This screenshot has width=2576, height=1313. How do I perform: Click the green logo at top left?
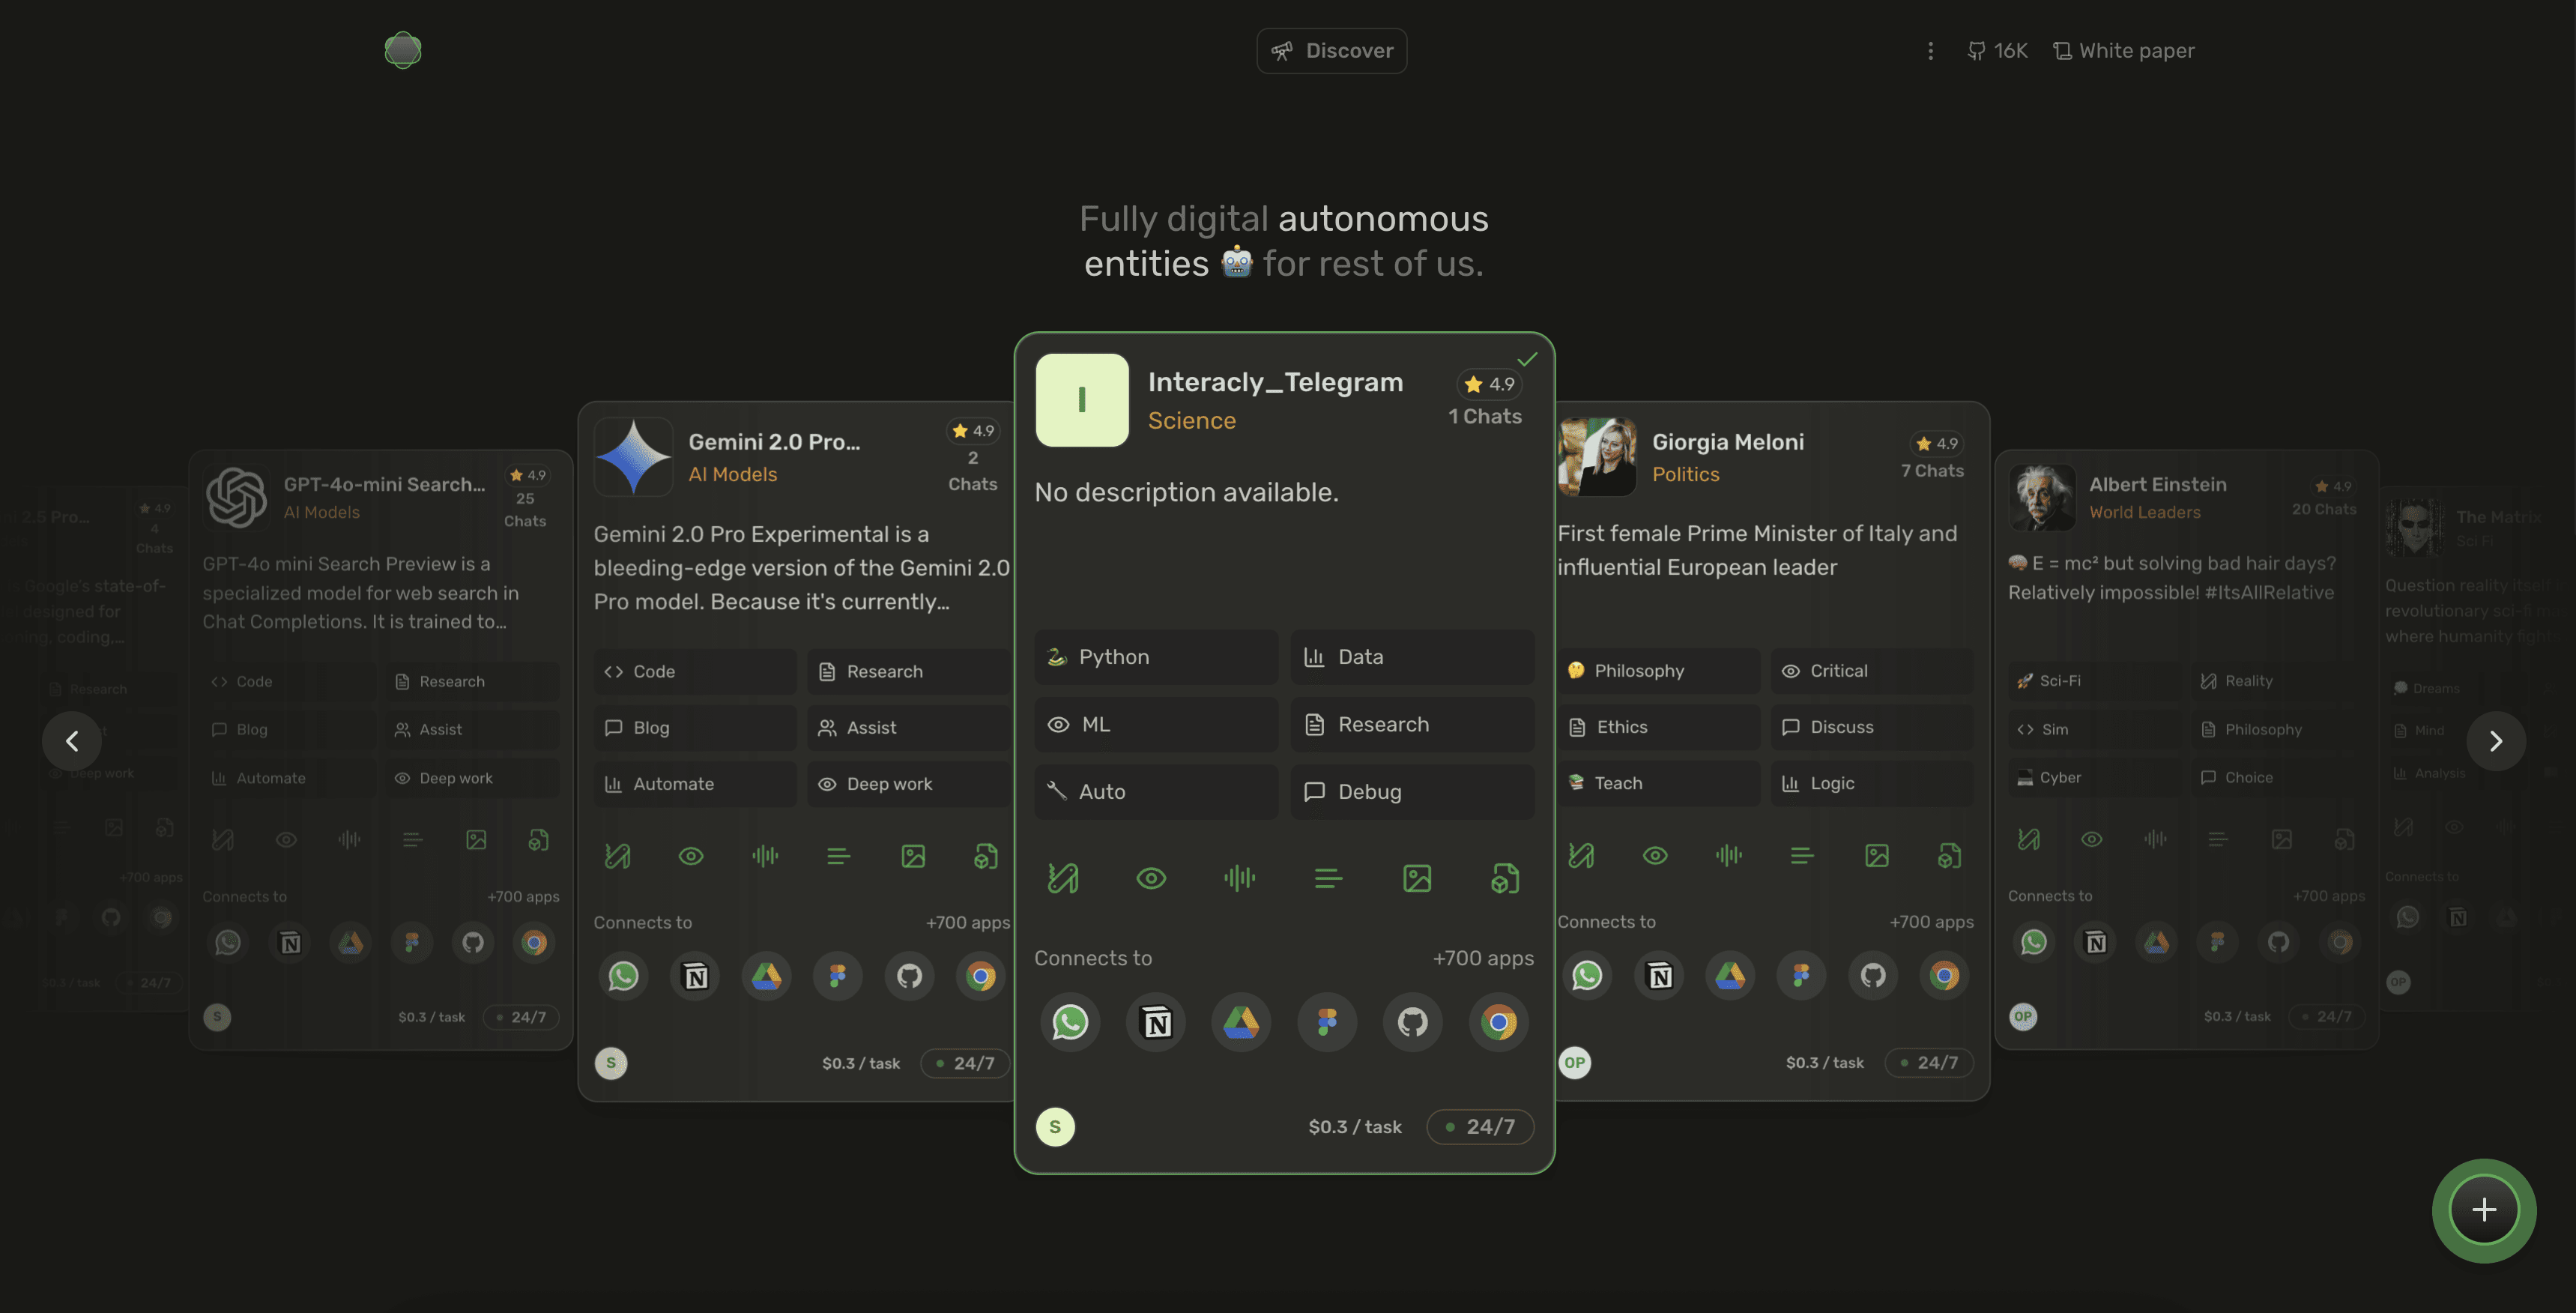[x=403, y=50]
